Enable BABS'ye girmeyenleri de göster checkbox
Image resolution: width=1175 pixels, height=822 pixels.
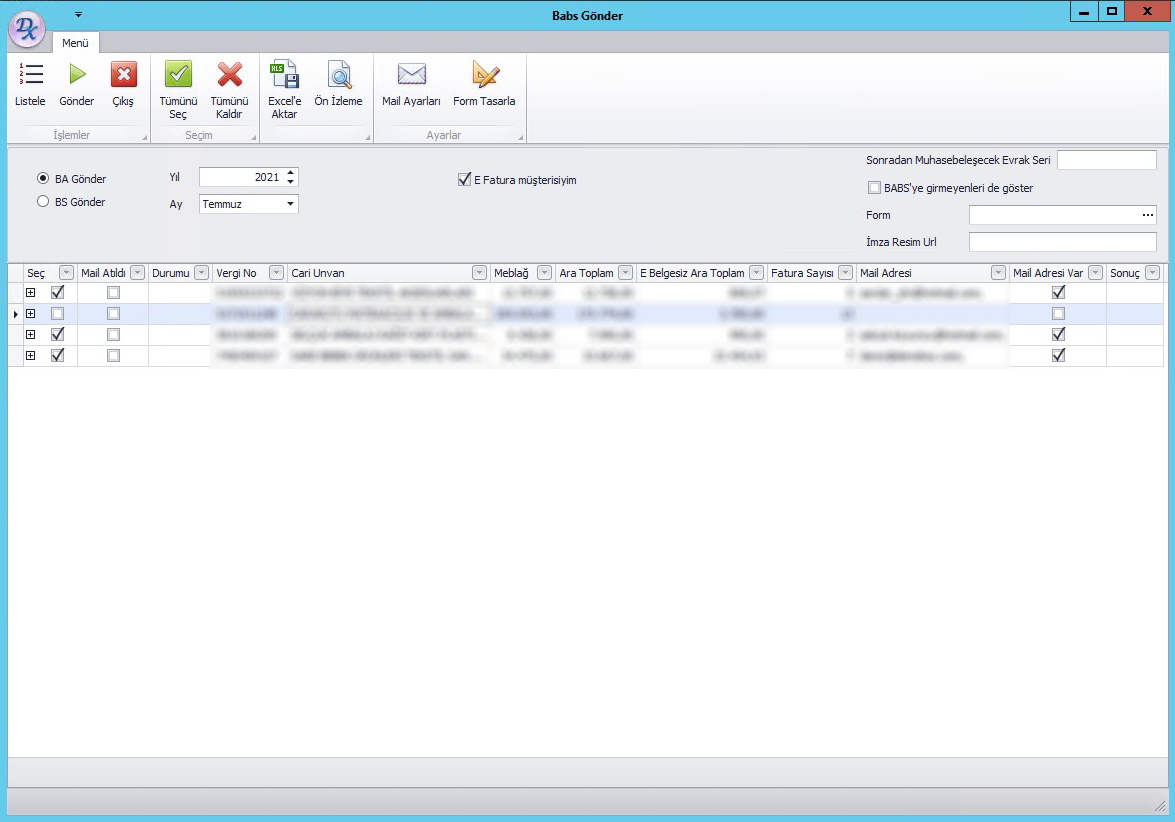(x=874, y=188)
